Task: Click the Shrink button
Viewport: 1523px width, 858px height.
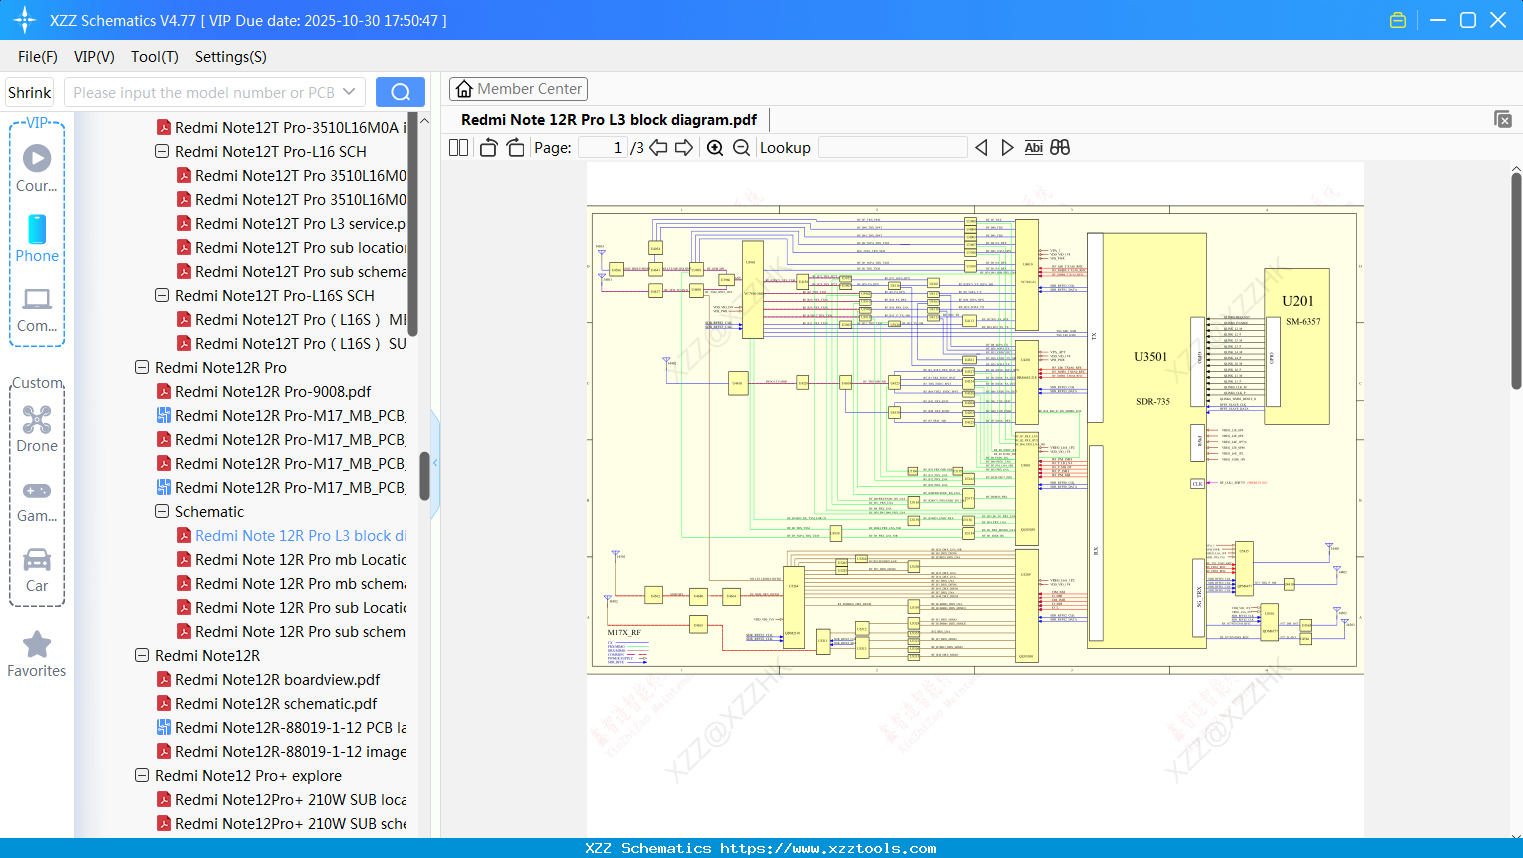Action: [30, 92]
